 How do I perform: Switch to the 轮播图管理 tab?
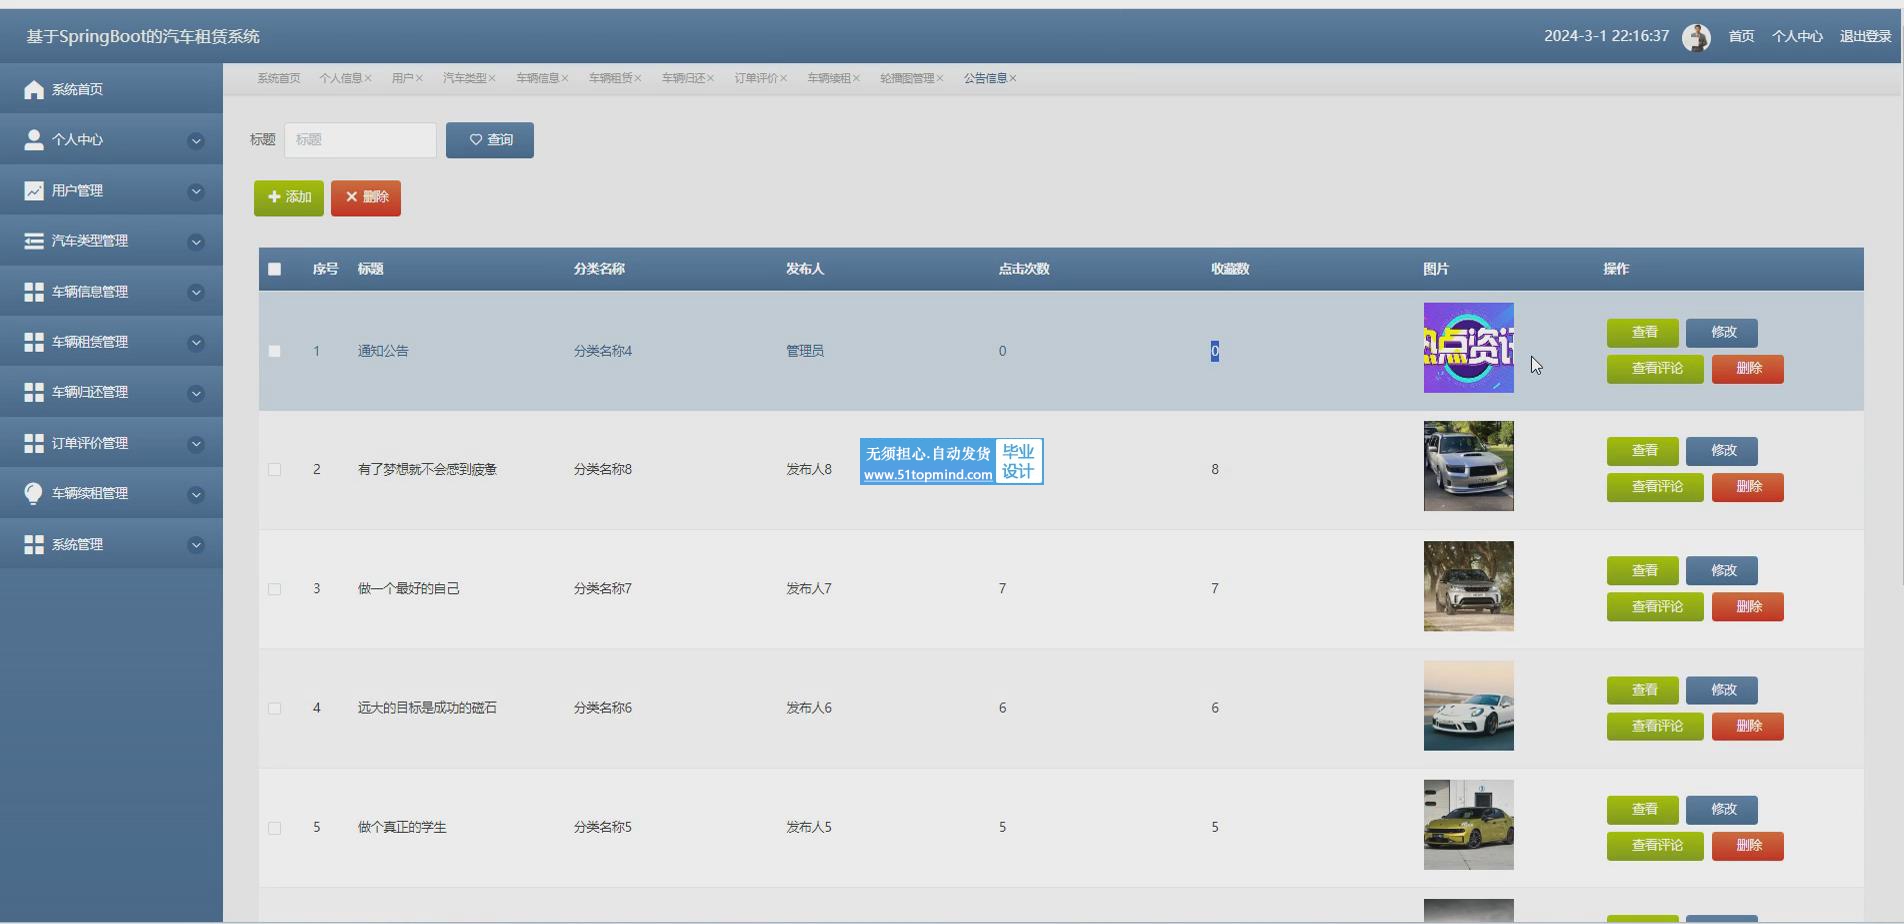(907, 78)
